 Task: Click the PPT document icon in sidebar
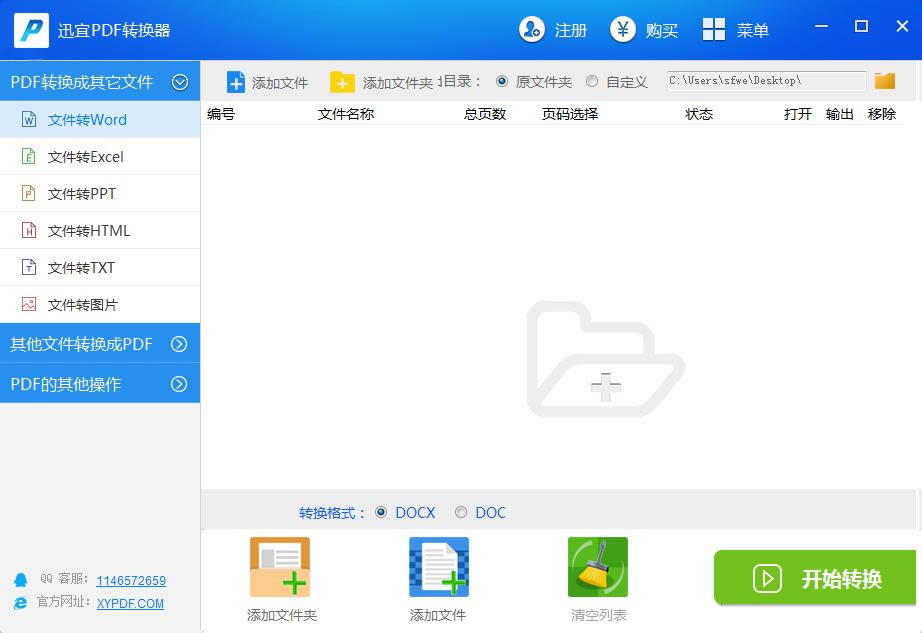coord(29,193)
